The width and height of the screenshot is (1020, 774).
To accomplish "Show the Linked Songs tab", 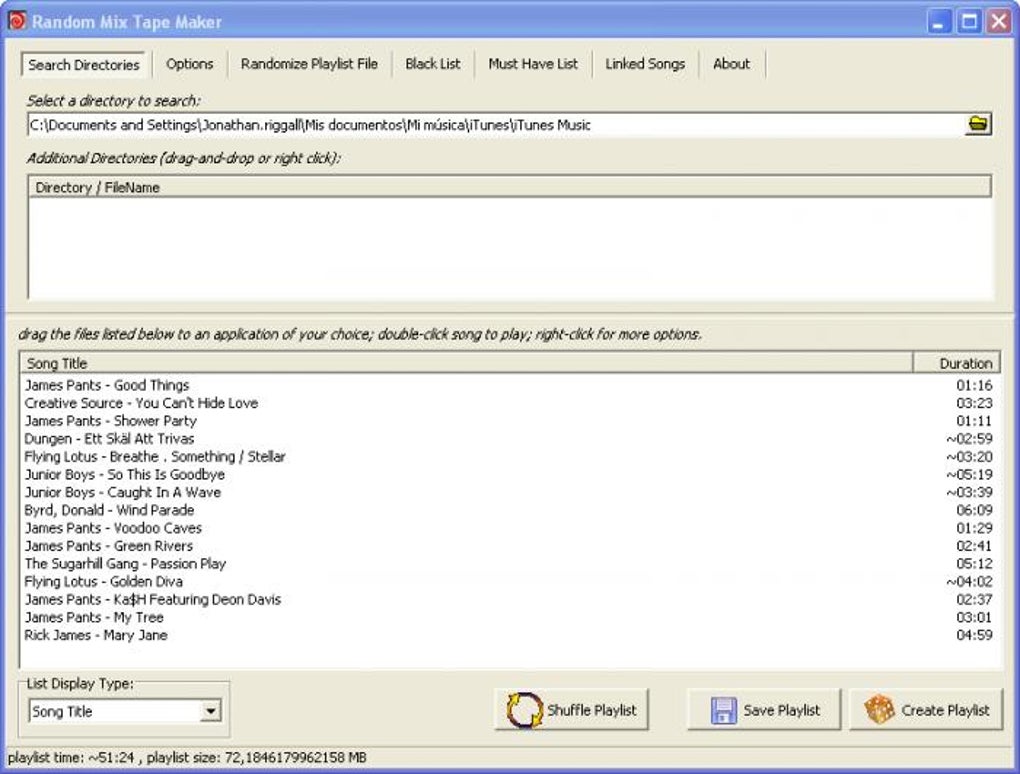I will 645,64.
